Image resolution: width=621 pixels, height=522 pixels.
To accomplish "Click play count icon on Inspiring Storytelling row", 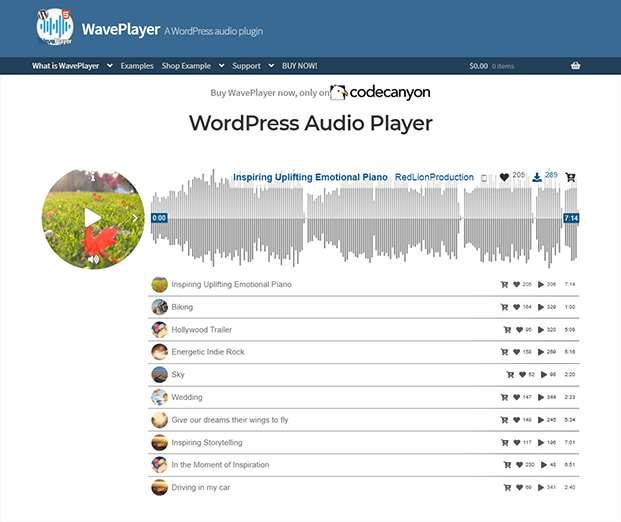I will pyautogui.click(x=541, y=442).
